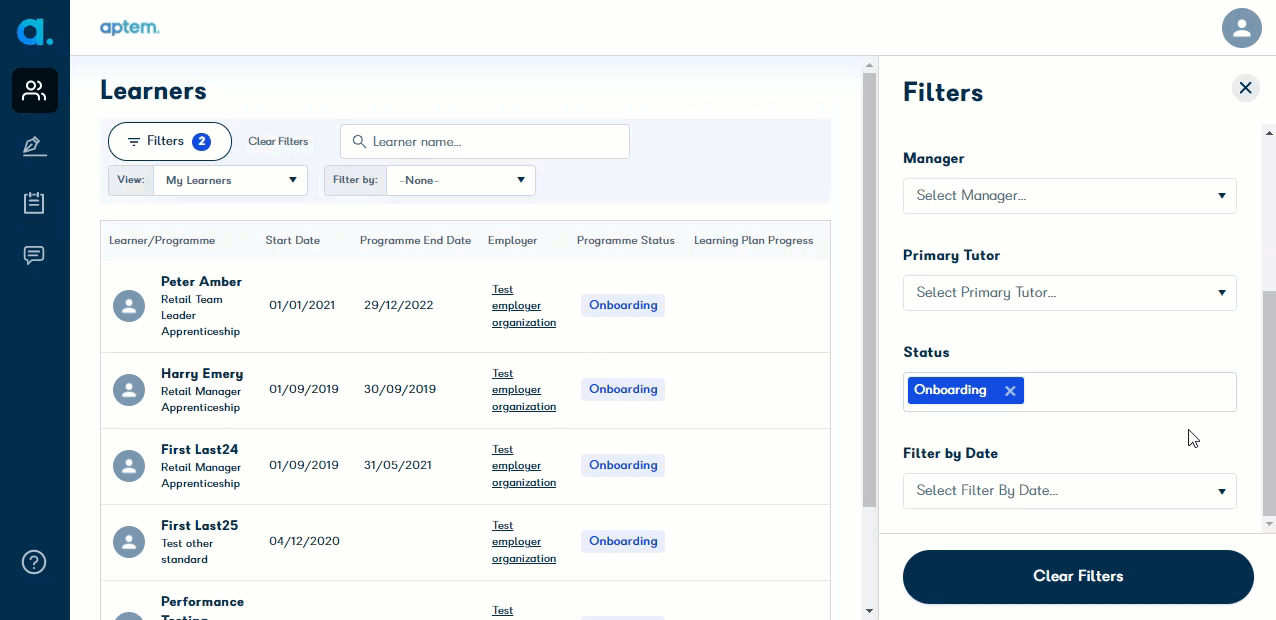Open the Filters button with badge
Screen dimensions: 1276x620
click(170, 142)
